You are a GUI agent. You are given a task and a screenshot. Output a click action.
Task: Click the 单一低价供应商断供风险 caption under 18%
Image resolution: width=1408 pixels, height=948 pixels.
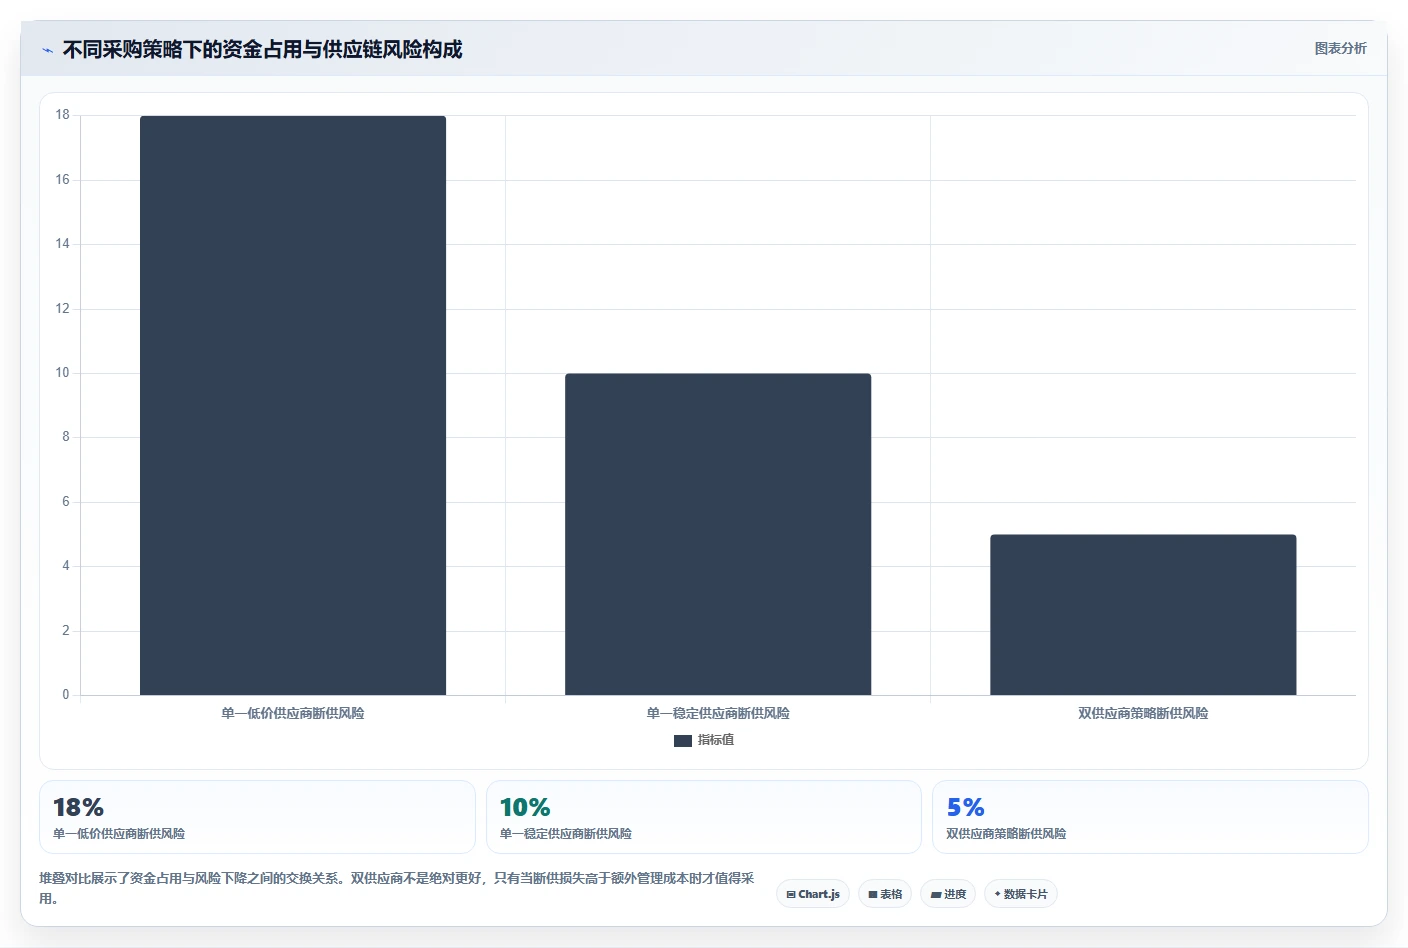click(119, 833)
